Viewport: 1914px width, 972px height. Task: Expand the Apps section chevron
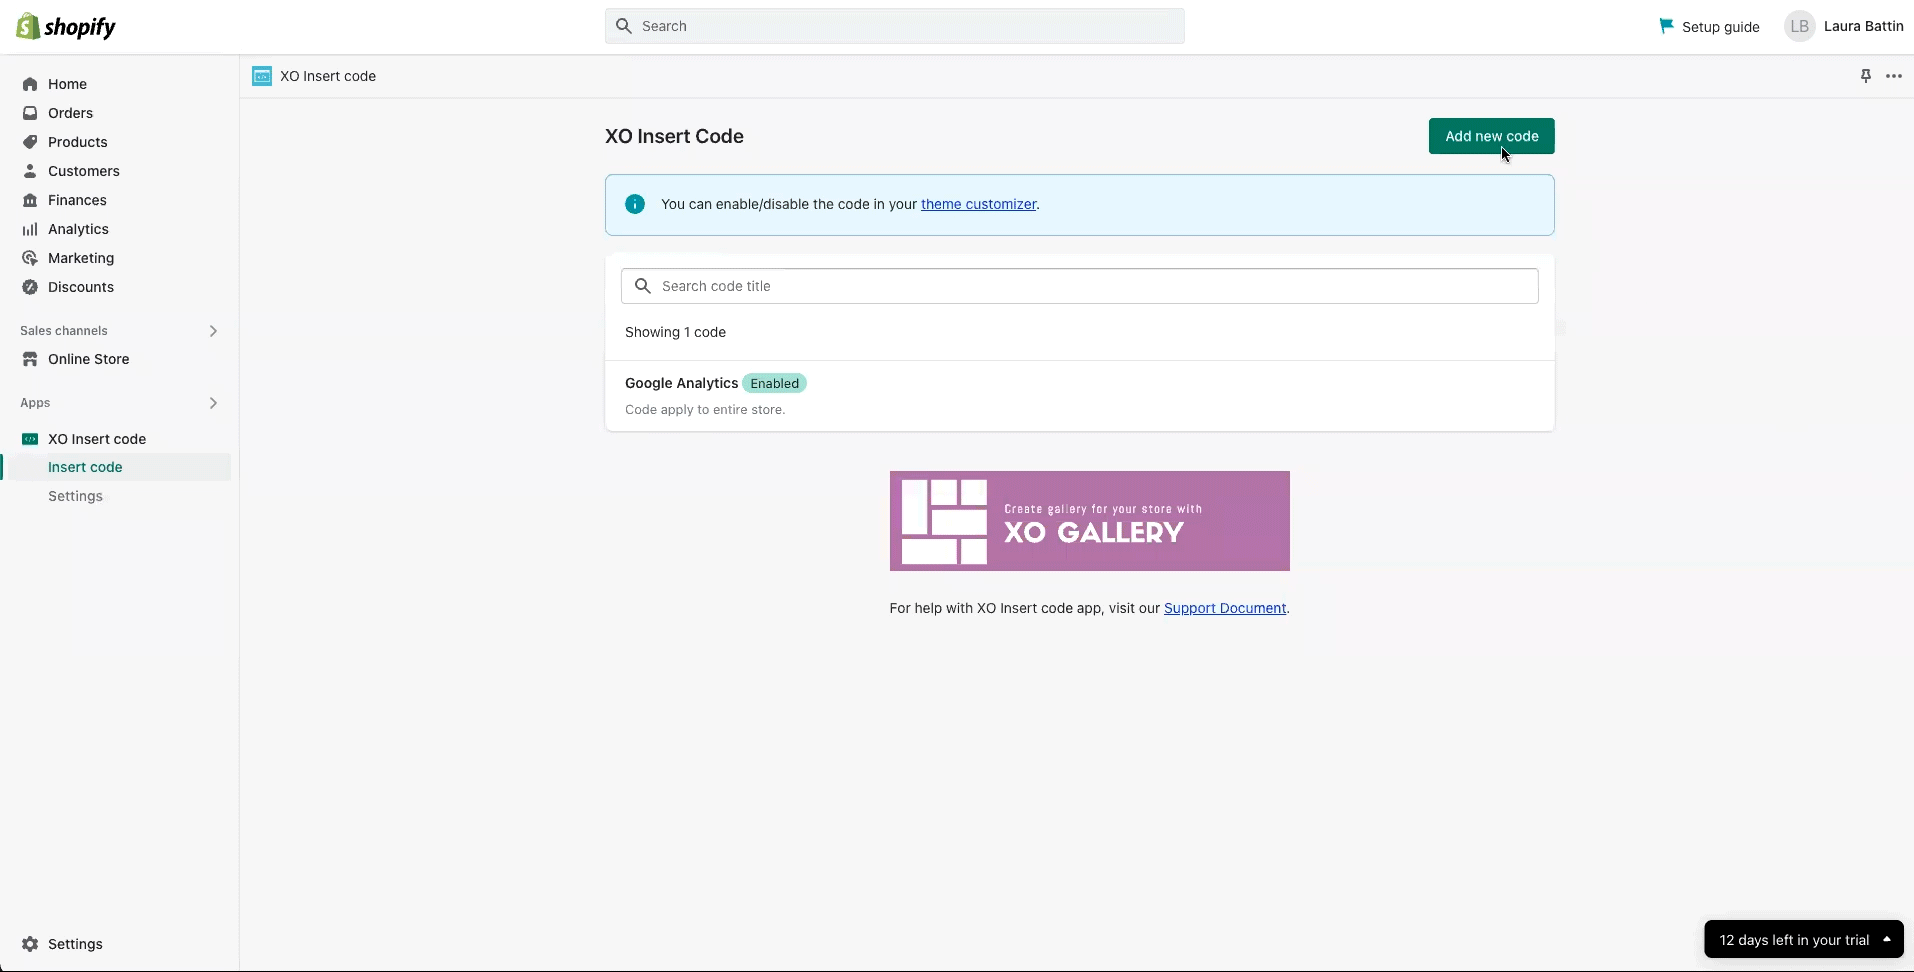213,403
